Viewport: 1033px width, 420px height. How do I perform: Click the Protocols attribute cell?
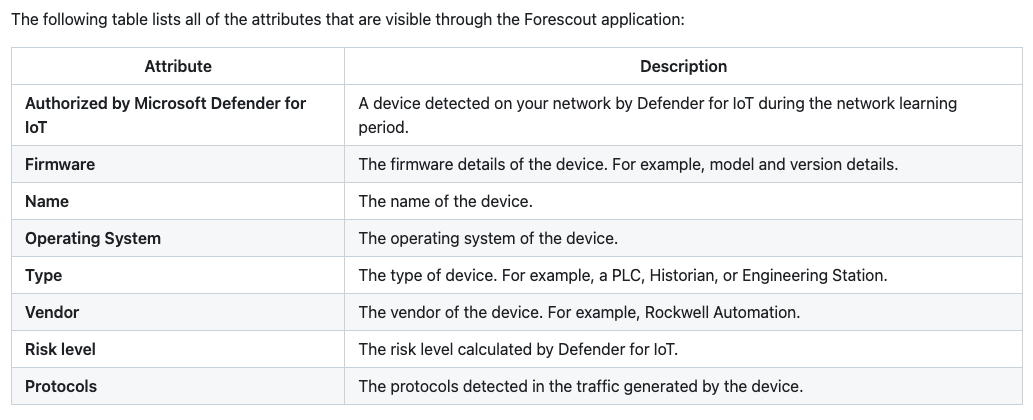[61, 386]
